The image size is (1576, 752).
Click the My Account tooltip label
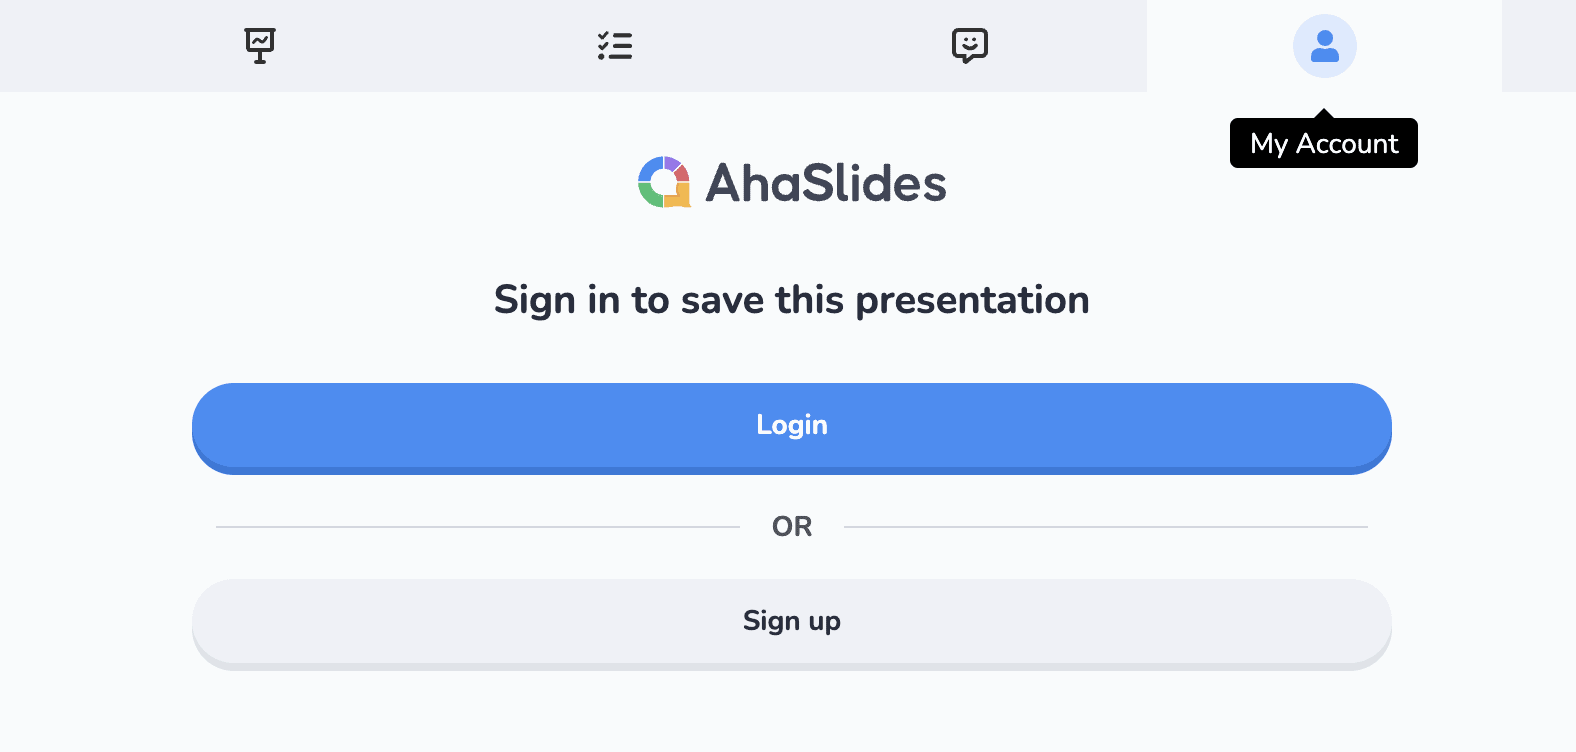(x=1323, y=142)
